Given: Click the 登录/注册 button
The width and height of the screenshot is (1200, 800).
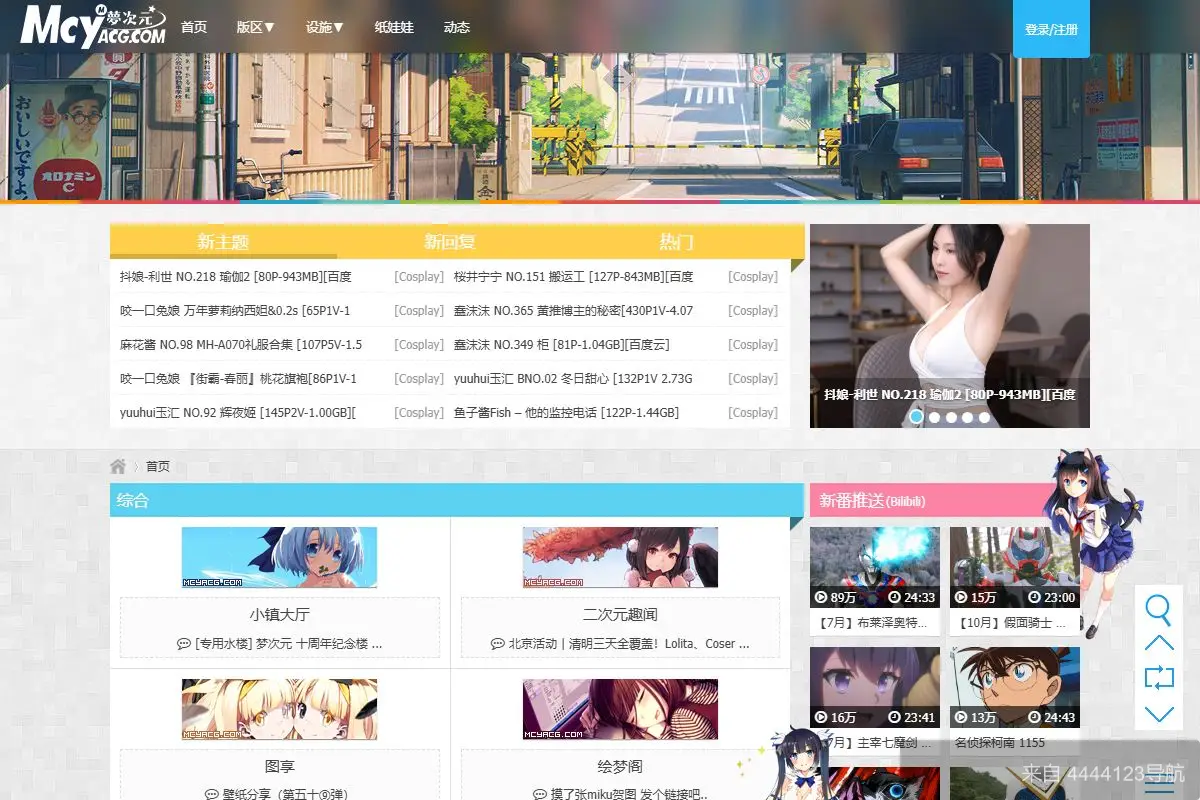Looking at the screenshot, I should pos(1051,30).
